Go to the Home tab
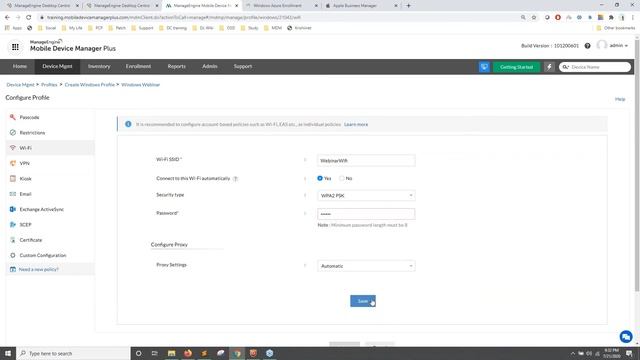Viewport: 640px width, 360px height. (x=20, y=66)
